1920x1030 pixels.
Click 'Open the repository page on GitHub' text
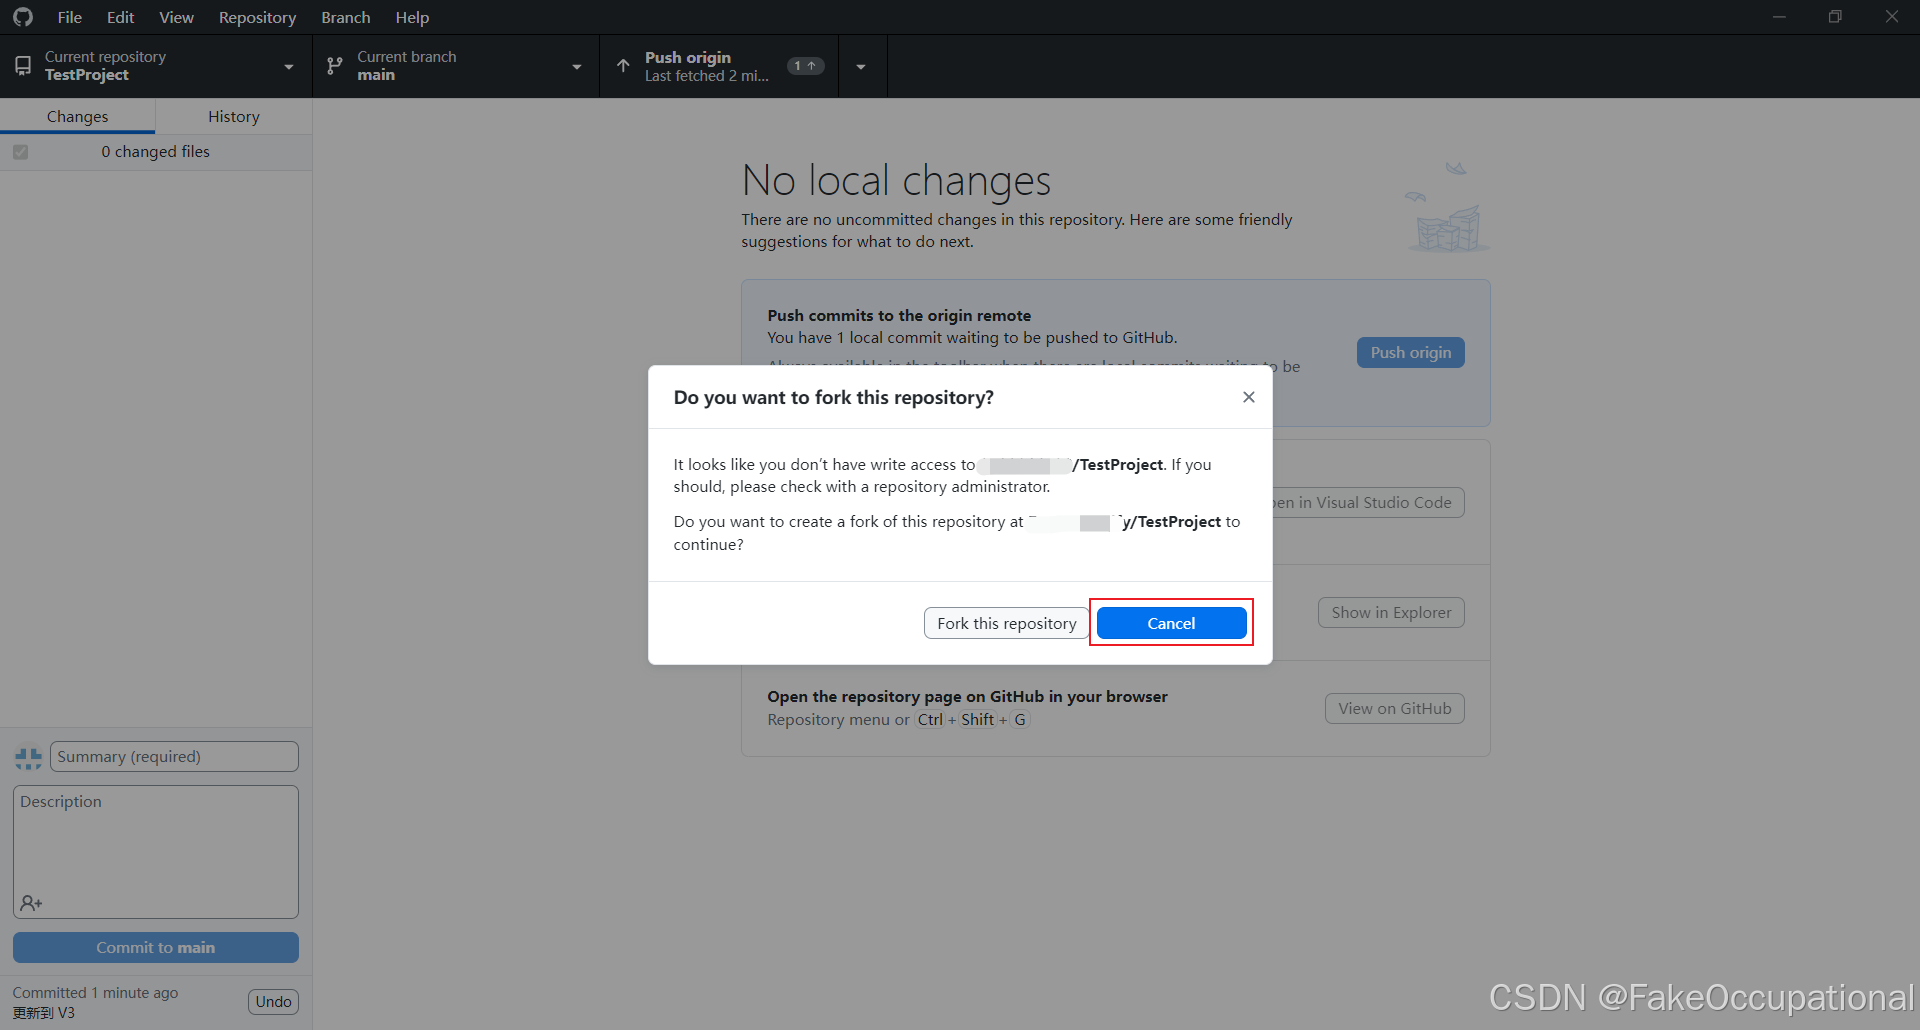coord(967,696)
